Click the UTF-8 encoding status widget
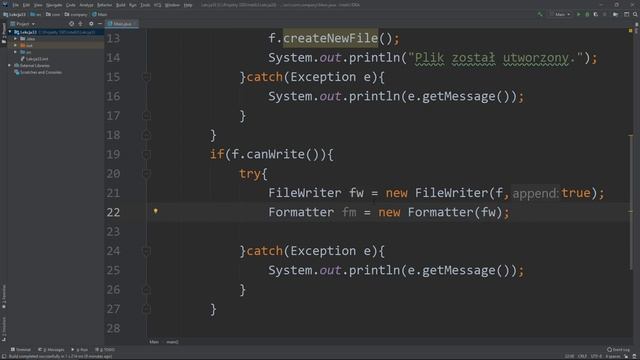Screen dimensions: 640x360 point(596,357)
